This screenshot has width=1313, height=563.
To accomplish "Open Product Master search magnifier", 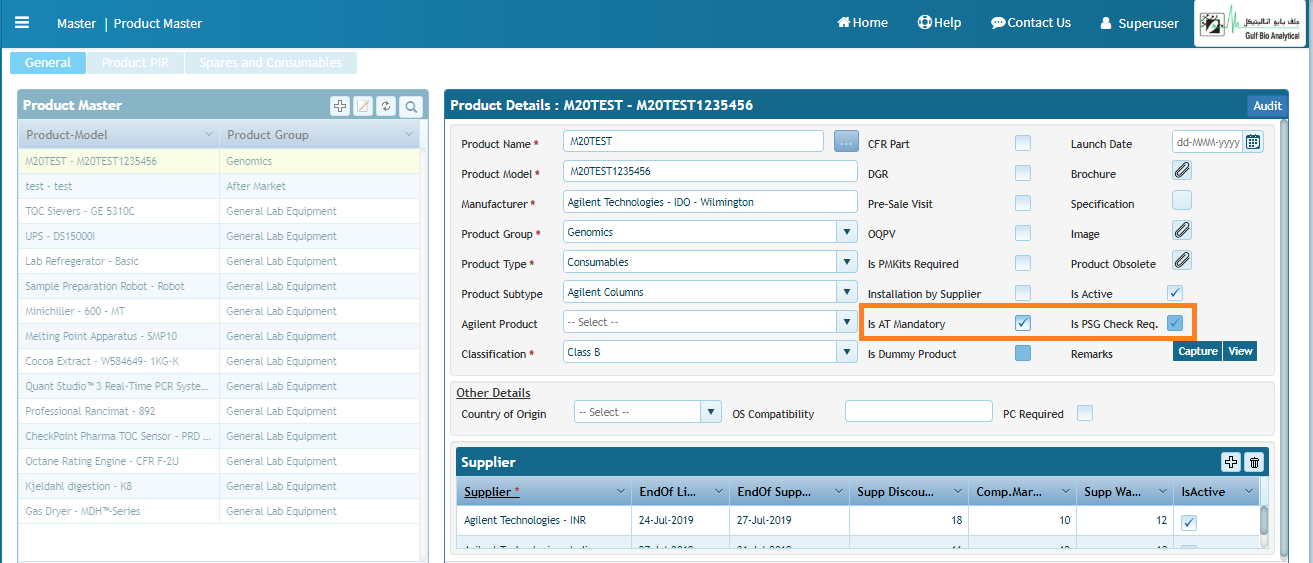I will tap(410, 106).
